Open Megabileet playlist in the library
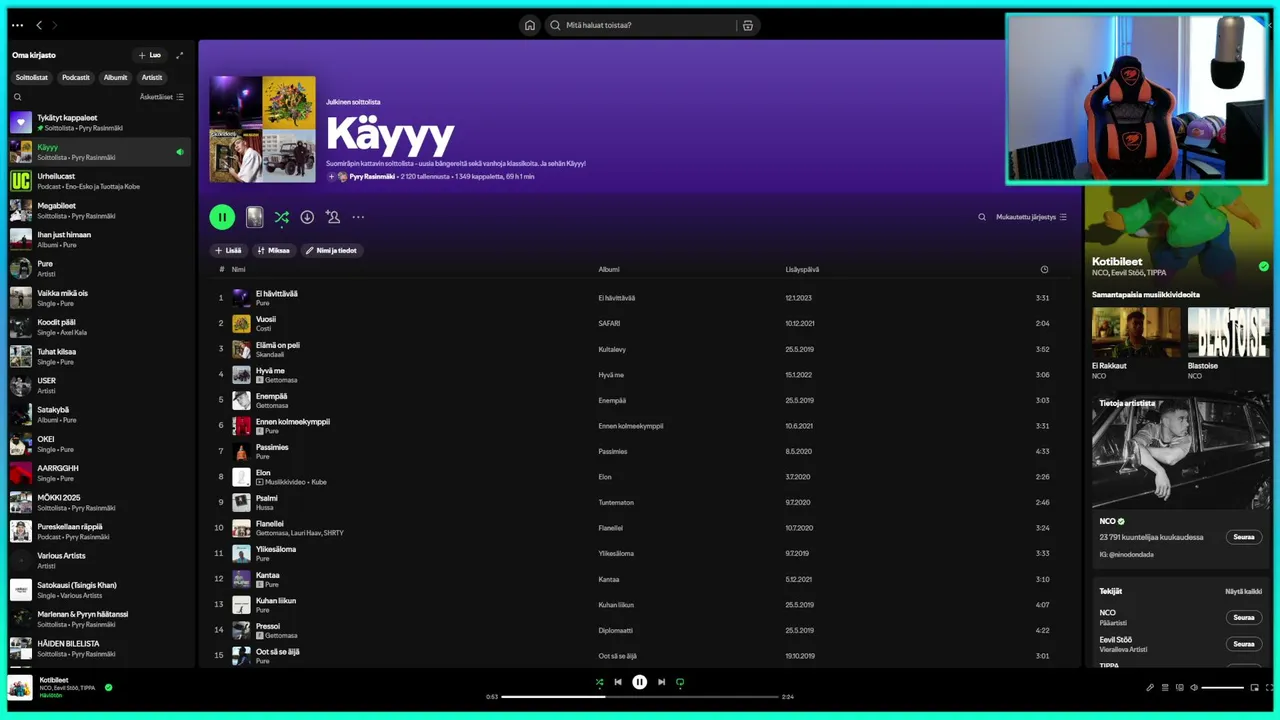Viewport: 1280px width, 720px height. tap(99, 210)
